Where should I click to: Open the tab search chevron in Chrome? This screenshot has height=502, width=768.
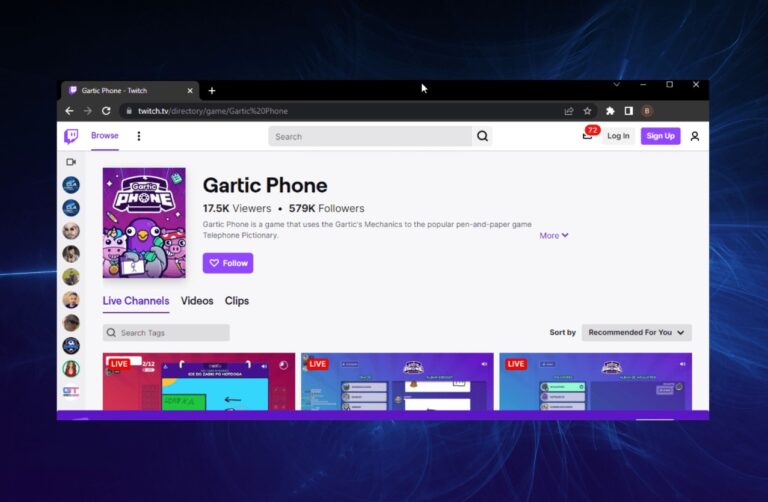point(617,85)
